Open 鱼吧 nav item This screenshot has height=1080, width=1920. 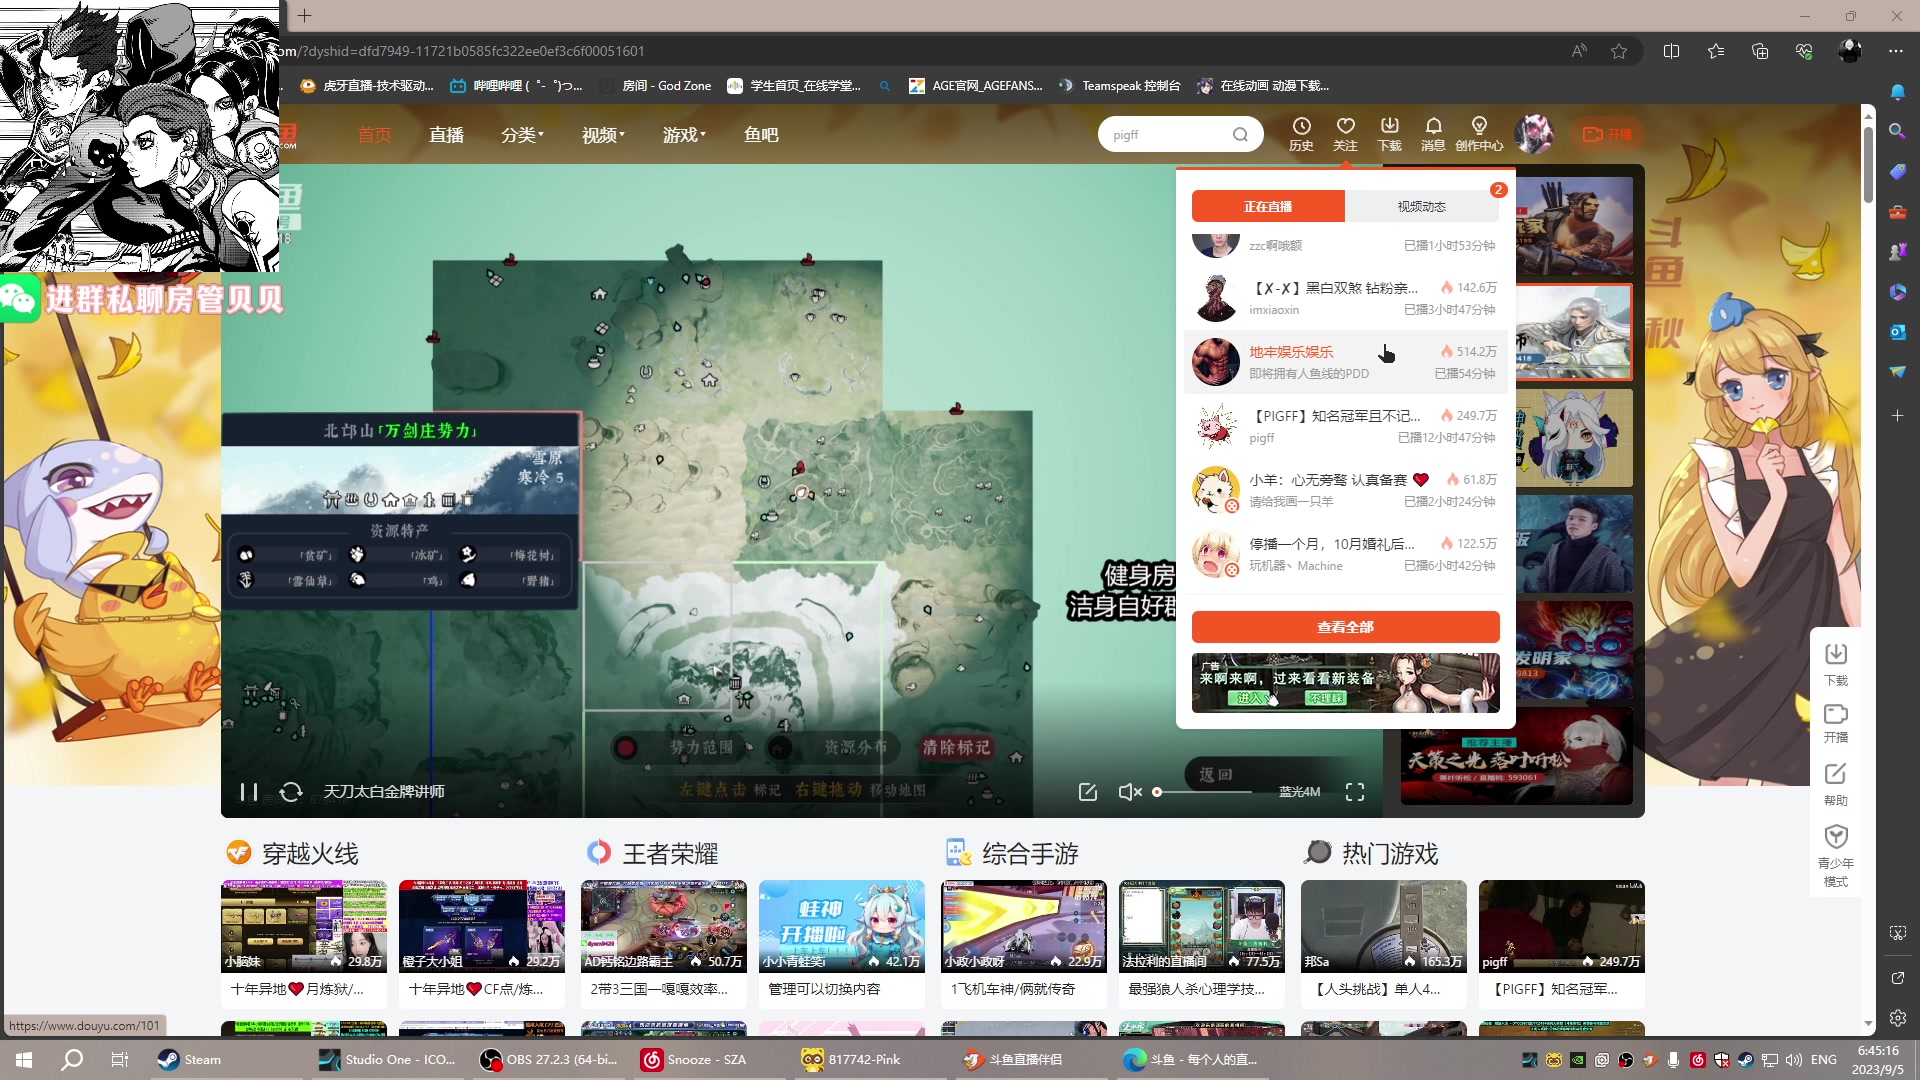coord(761,135)
